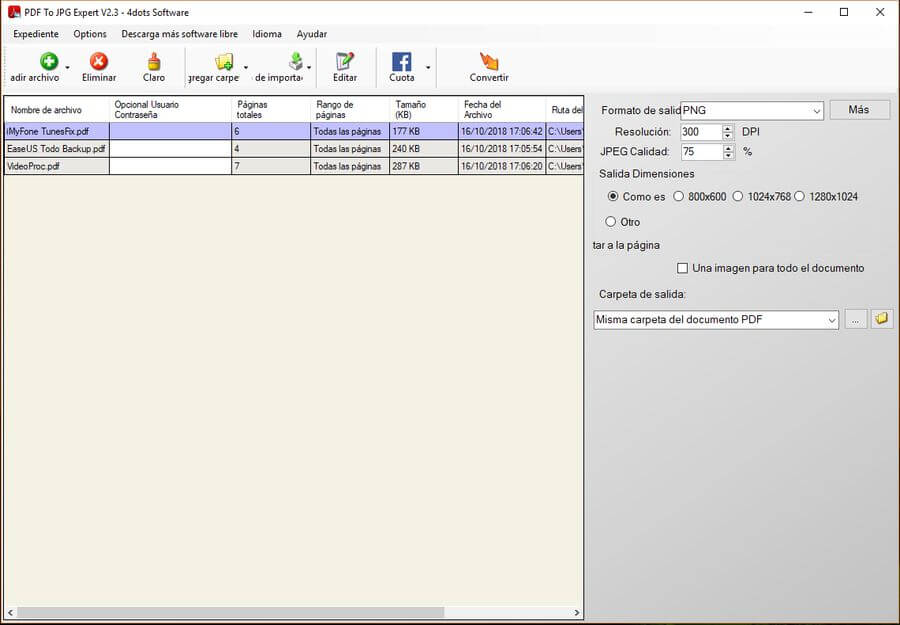Click total pages cell showing 7
Screen dimensions: 900x625
271,166
